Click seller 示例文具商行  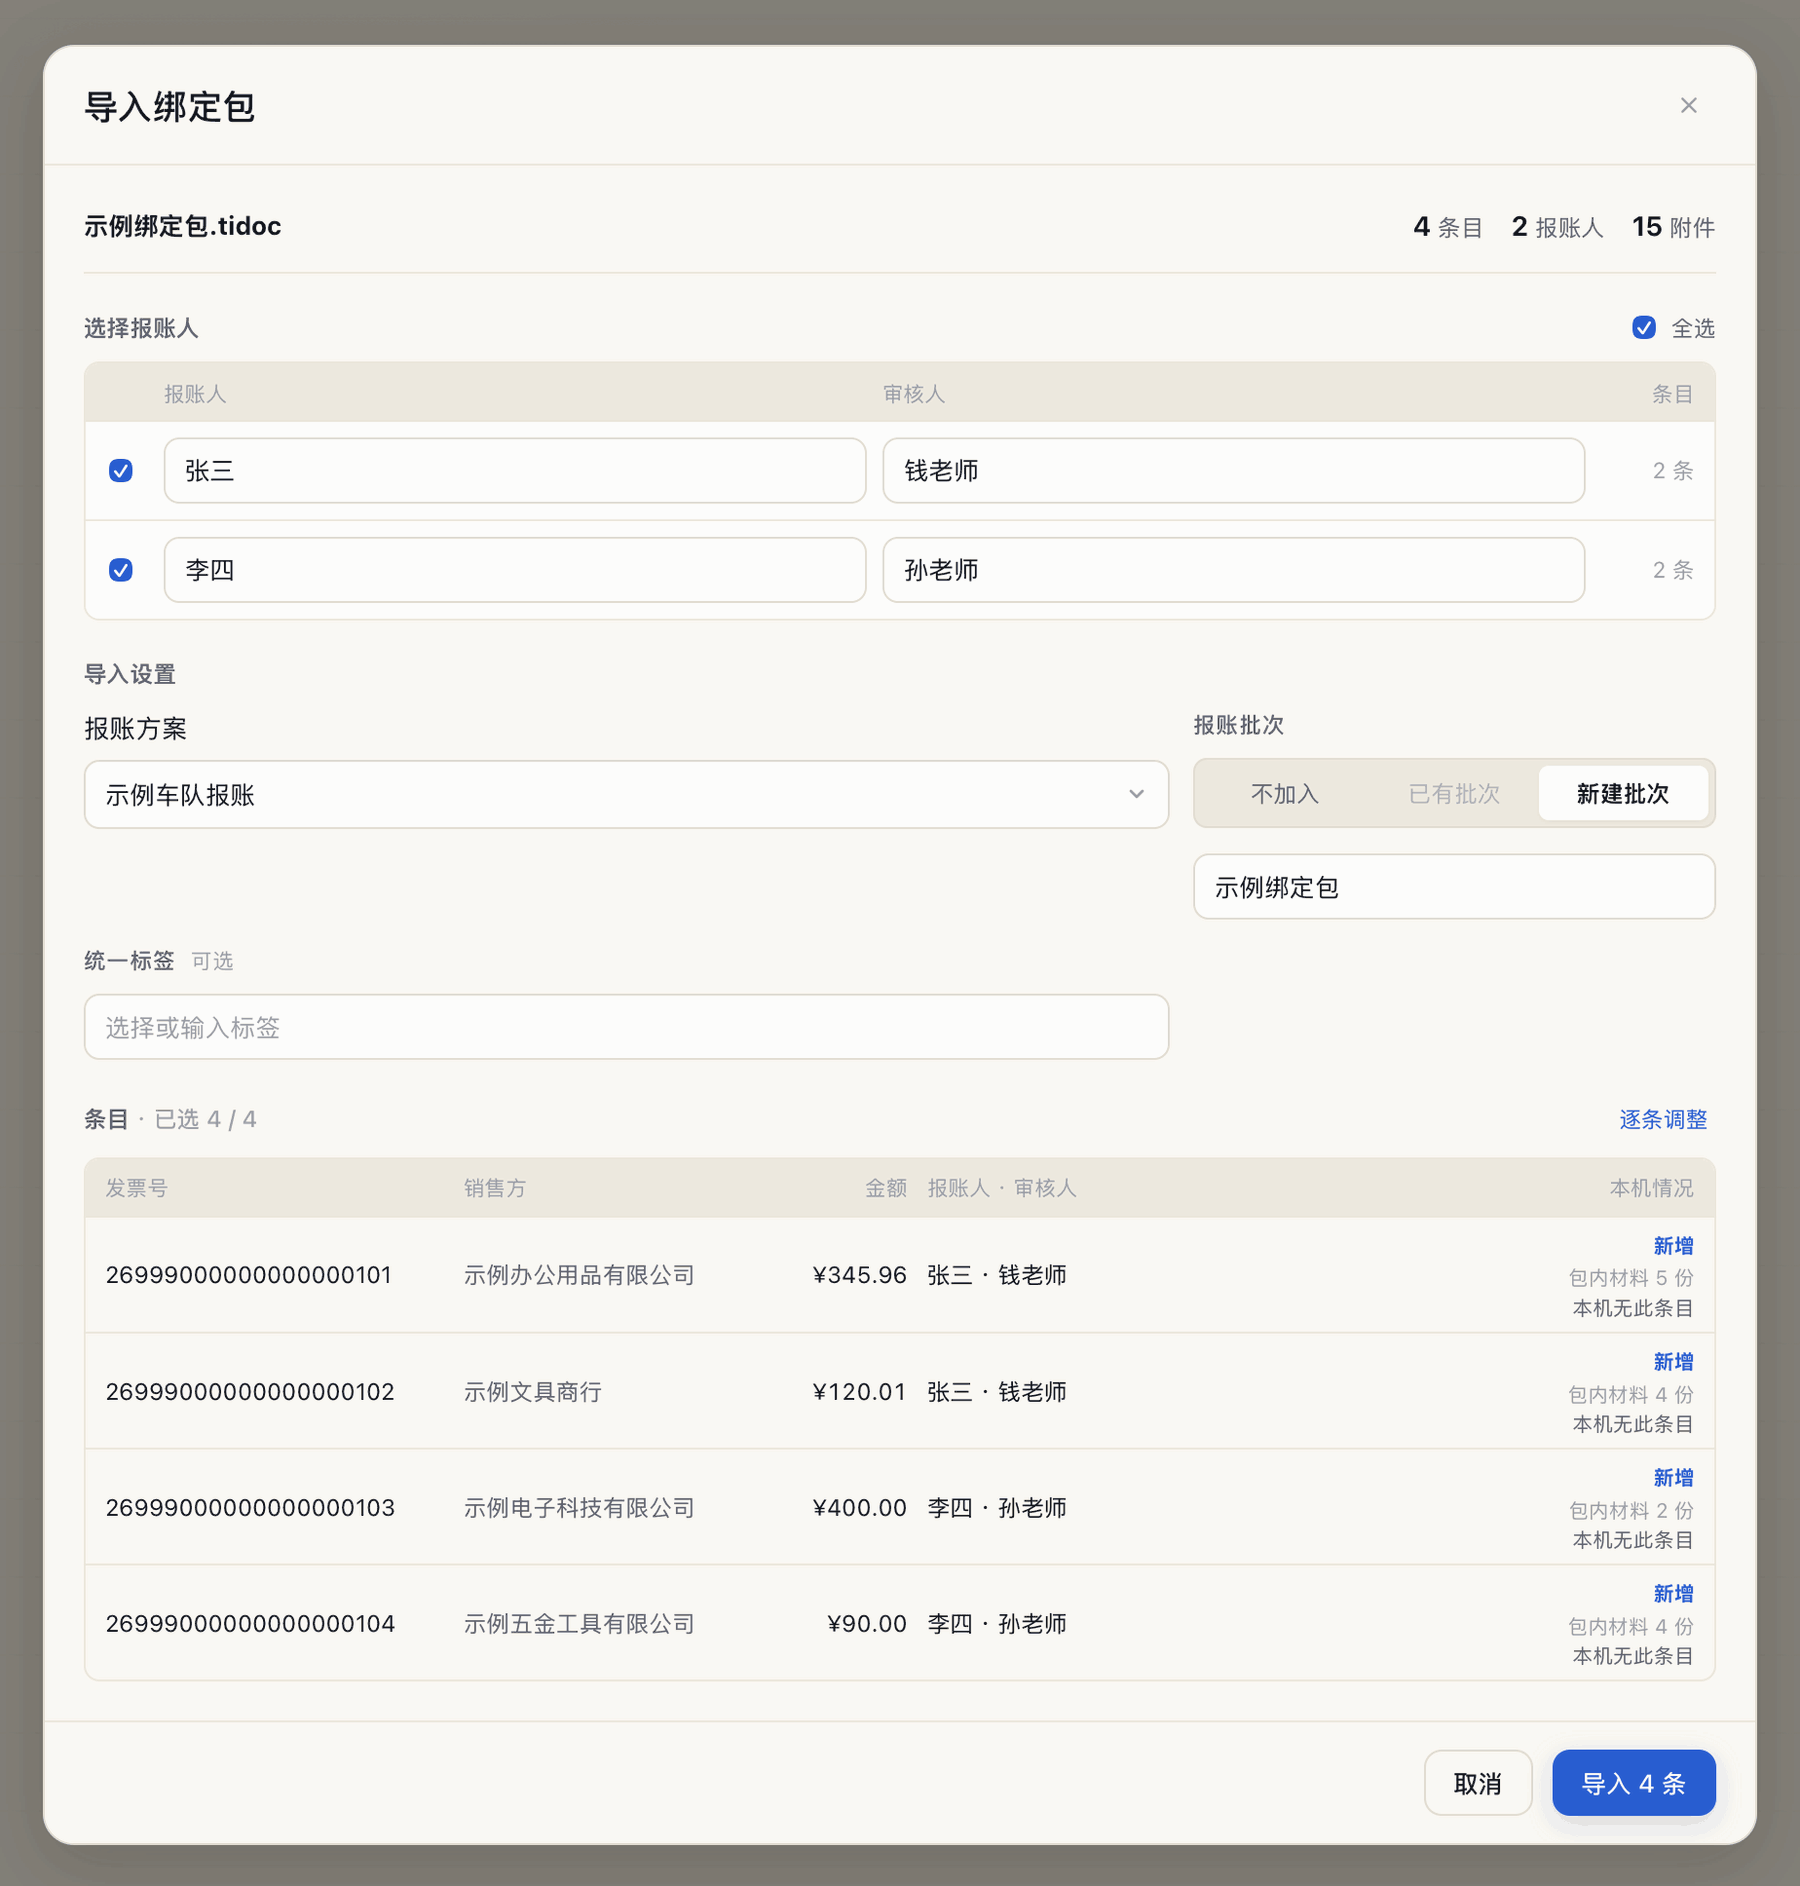pos(532,1391)
